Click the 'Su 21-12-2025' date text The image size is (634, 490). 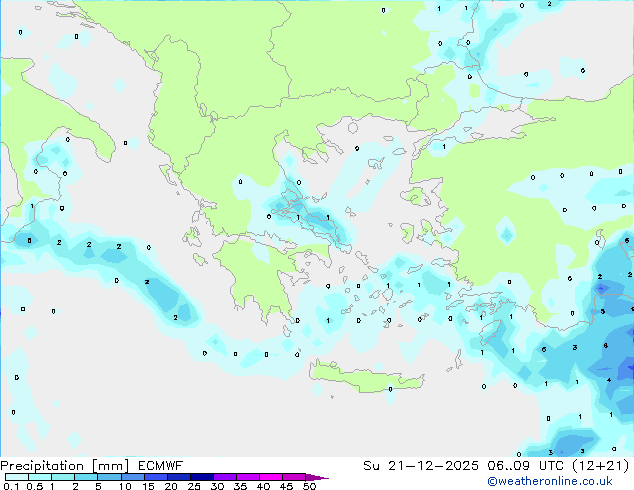[421, 466]
